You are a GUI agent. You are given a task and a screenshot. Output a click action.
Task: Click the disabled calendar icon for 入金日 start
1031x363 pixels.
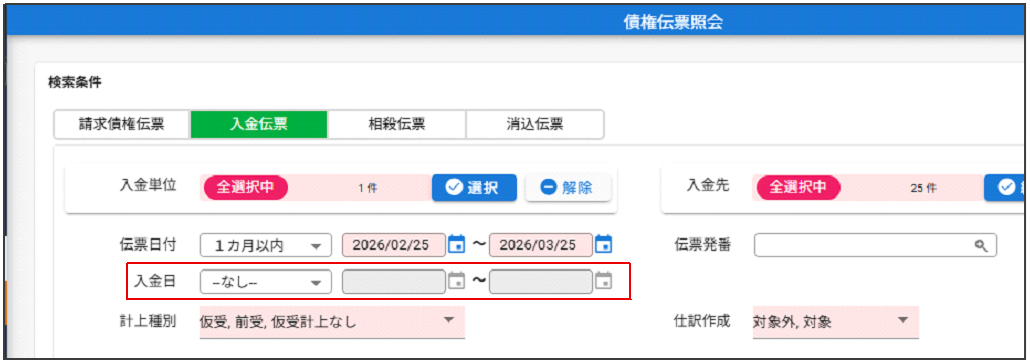pyautogui.click(x=456, y=281)
